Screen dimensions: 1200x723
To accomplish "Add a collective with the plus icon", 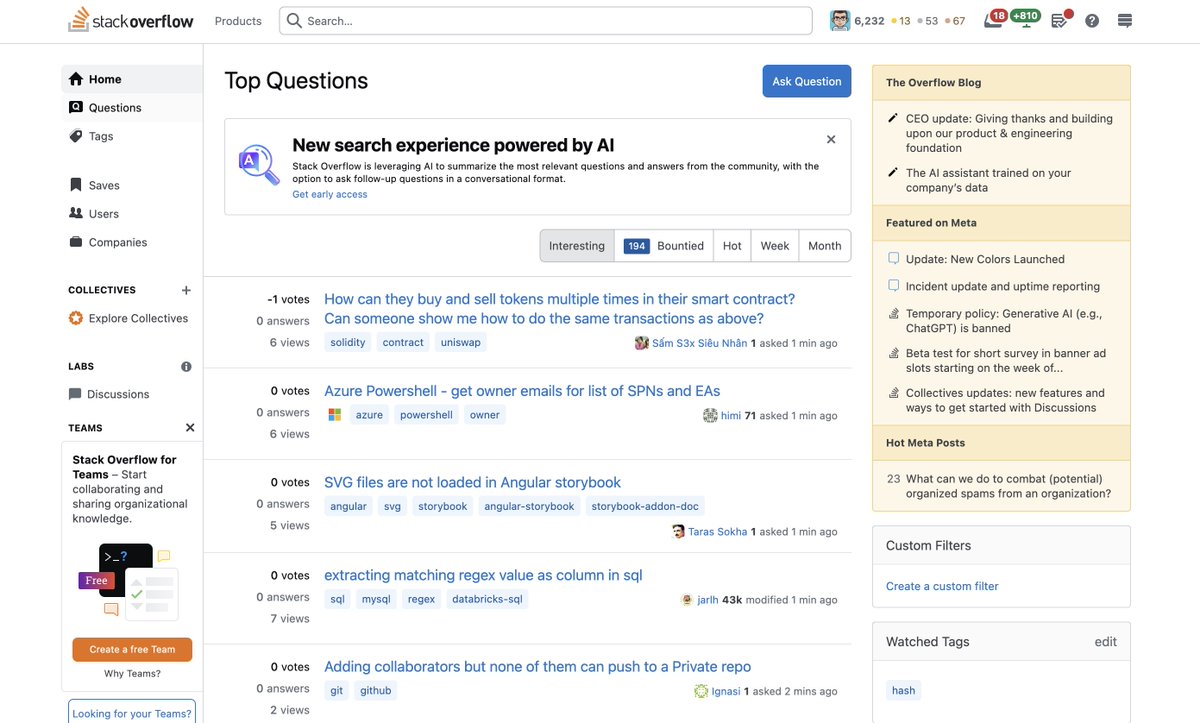I will (x=186, y=290).
